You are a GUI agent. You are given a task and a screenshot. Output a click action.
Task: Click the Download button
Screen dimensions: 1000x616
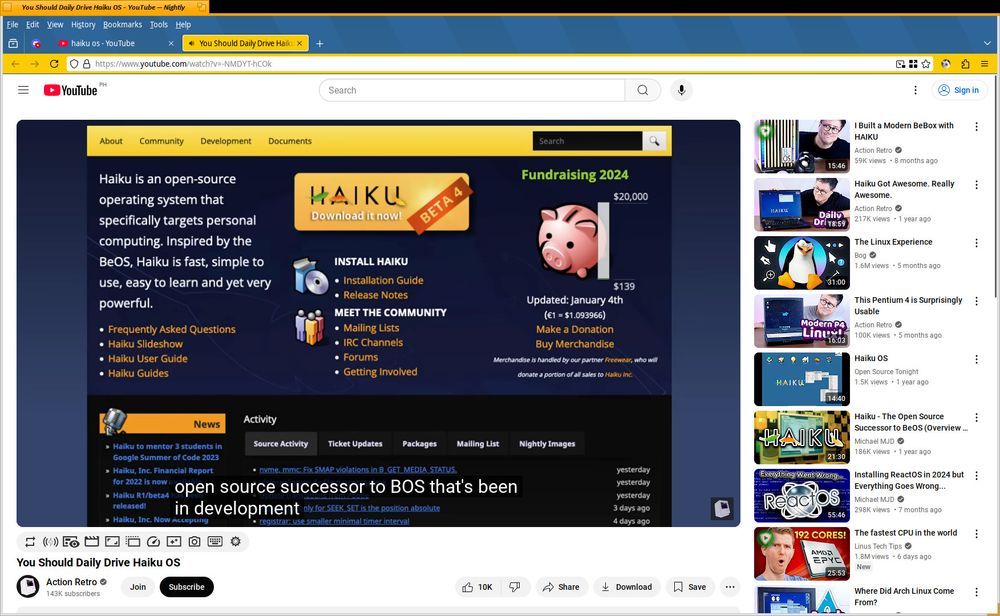[627, 587]
